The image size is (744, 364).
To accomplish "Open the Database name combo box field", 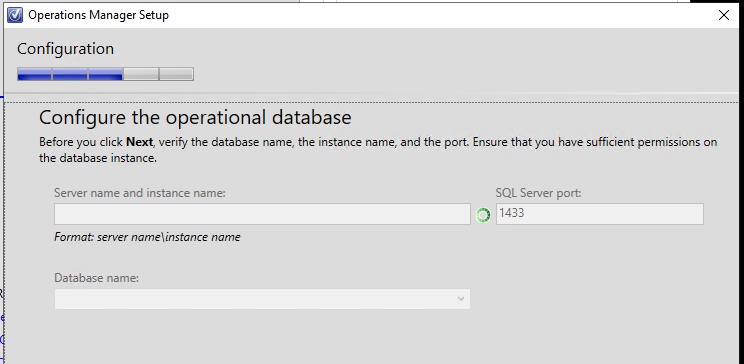I will tap(262, 299).
